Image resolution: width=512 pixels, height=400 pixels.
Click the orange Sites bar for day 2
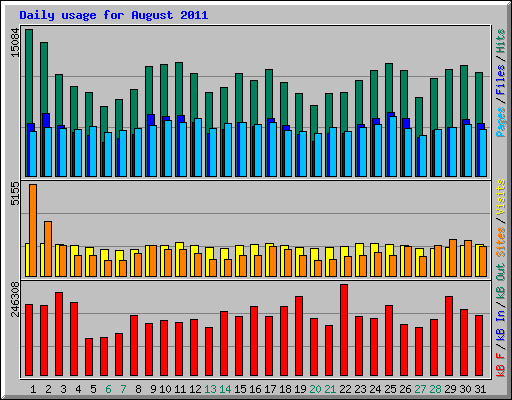(48, 249)
